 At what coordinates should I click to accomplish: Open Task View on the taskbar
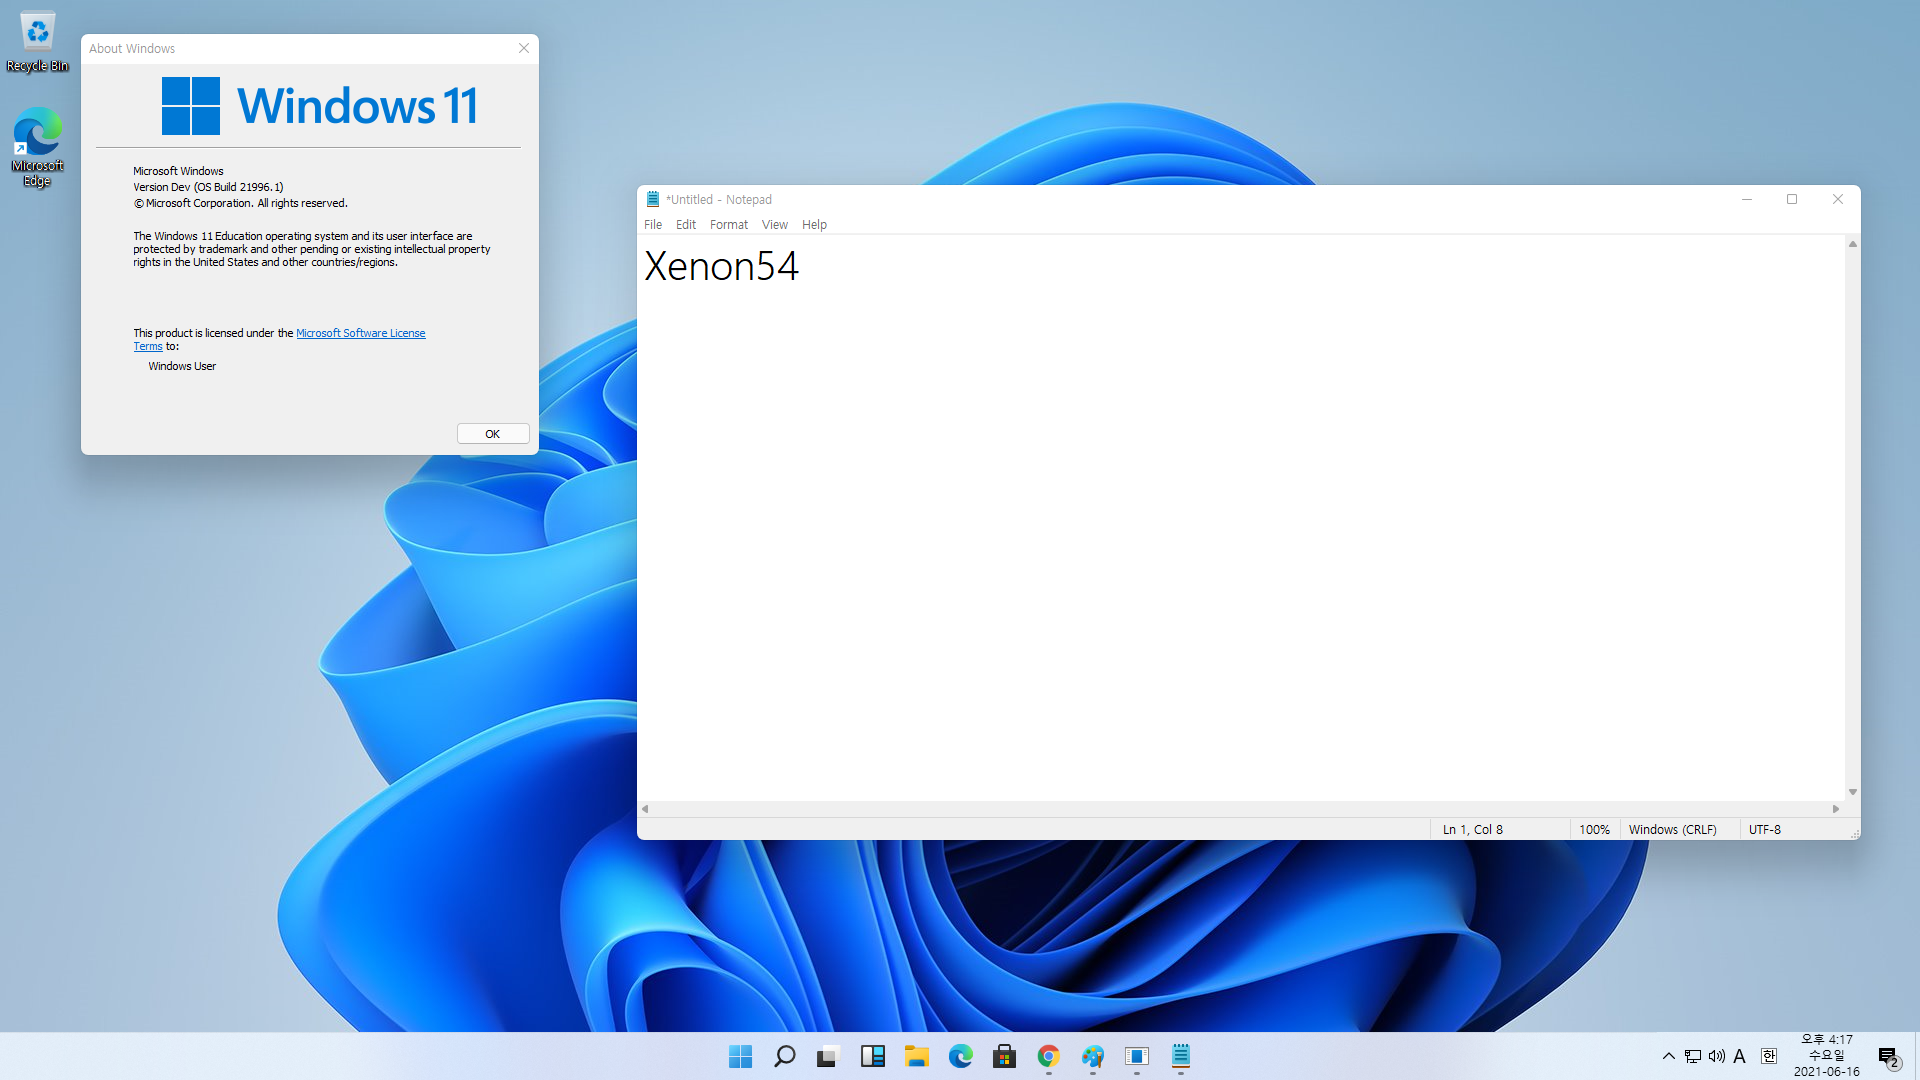pos(828,1056)
